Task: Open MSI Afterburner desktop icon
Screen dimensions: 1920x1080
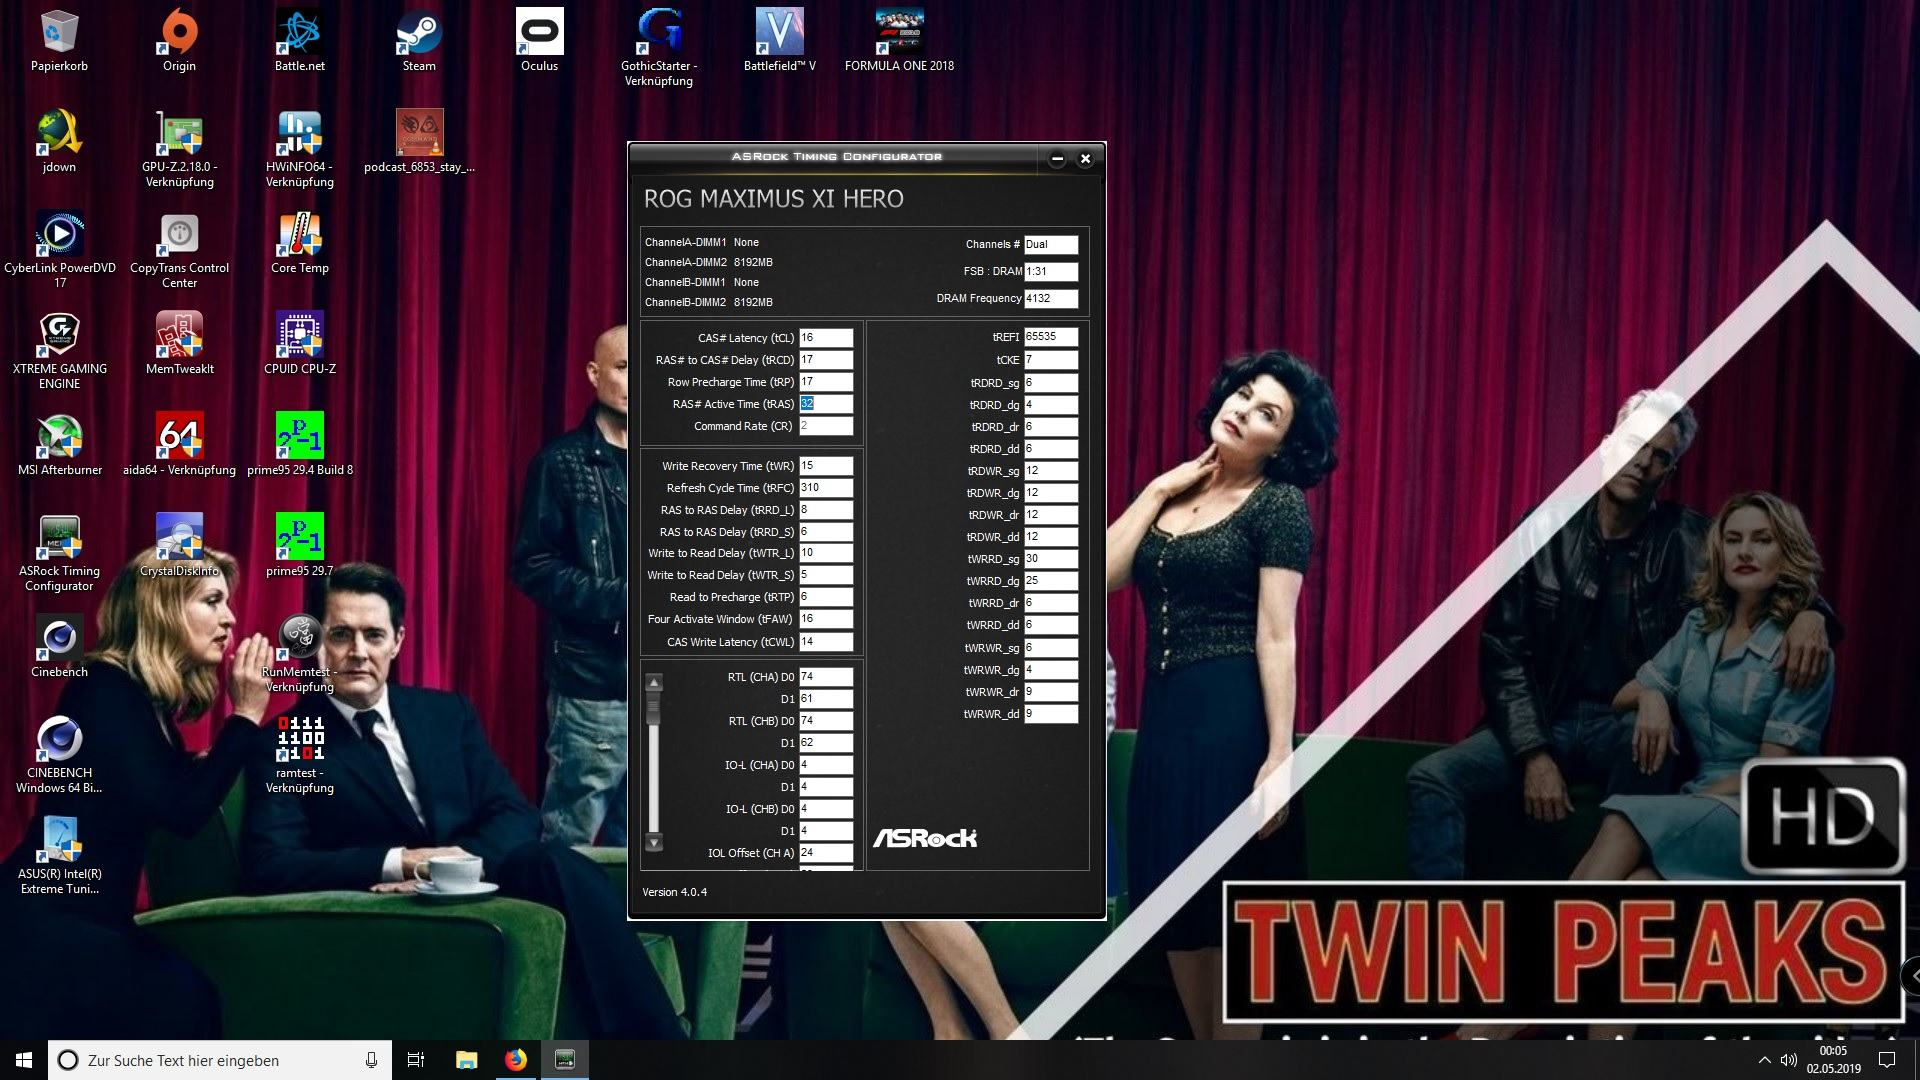Action: [x=59, y=445]
